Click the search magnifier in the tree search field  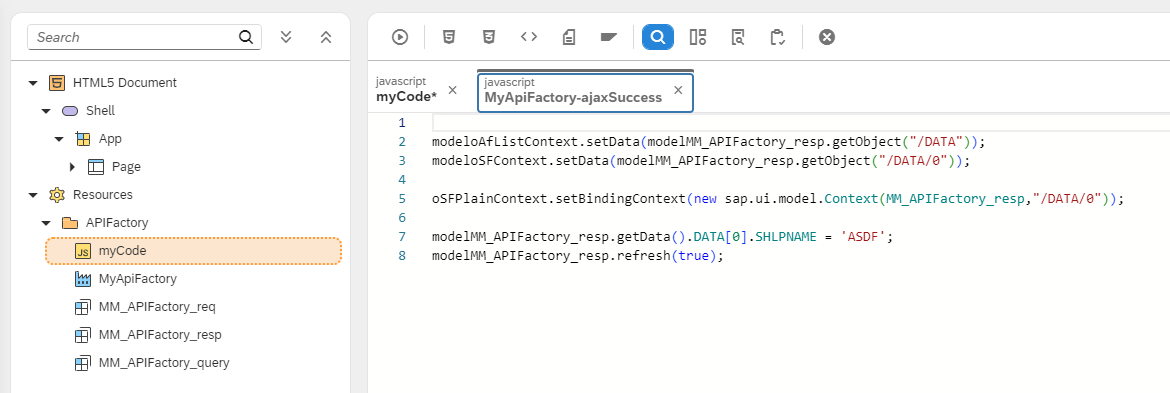click(246, 37)
